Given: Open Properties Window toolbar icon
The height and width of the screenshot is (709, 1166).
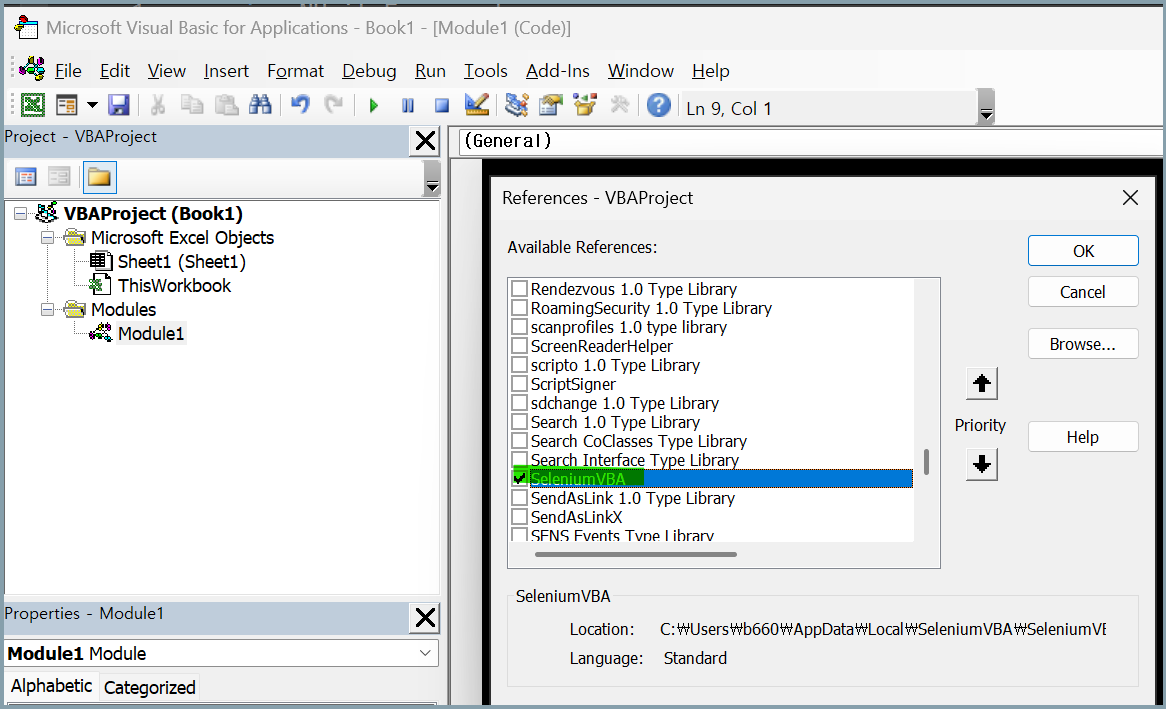Looking at the screenshot, I should pyautogui.click(x=550, y=105).
